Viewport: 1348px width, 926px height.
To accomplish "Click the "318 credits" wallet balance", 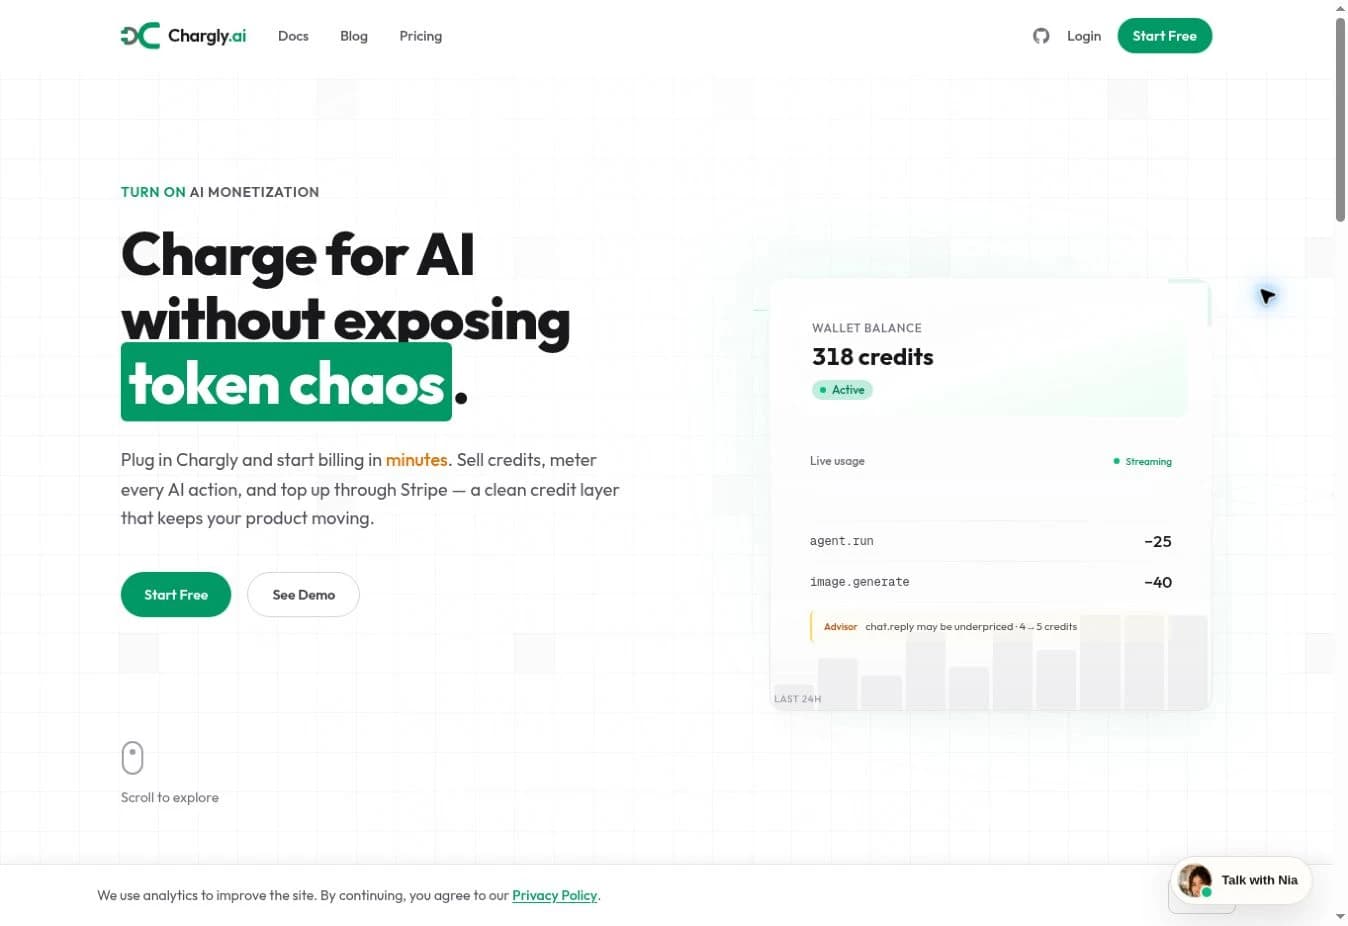I will (x=873, y=357).
